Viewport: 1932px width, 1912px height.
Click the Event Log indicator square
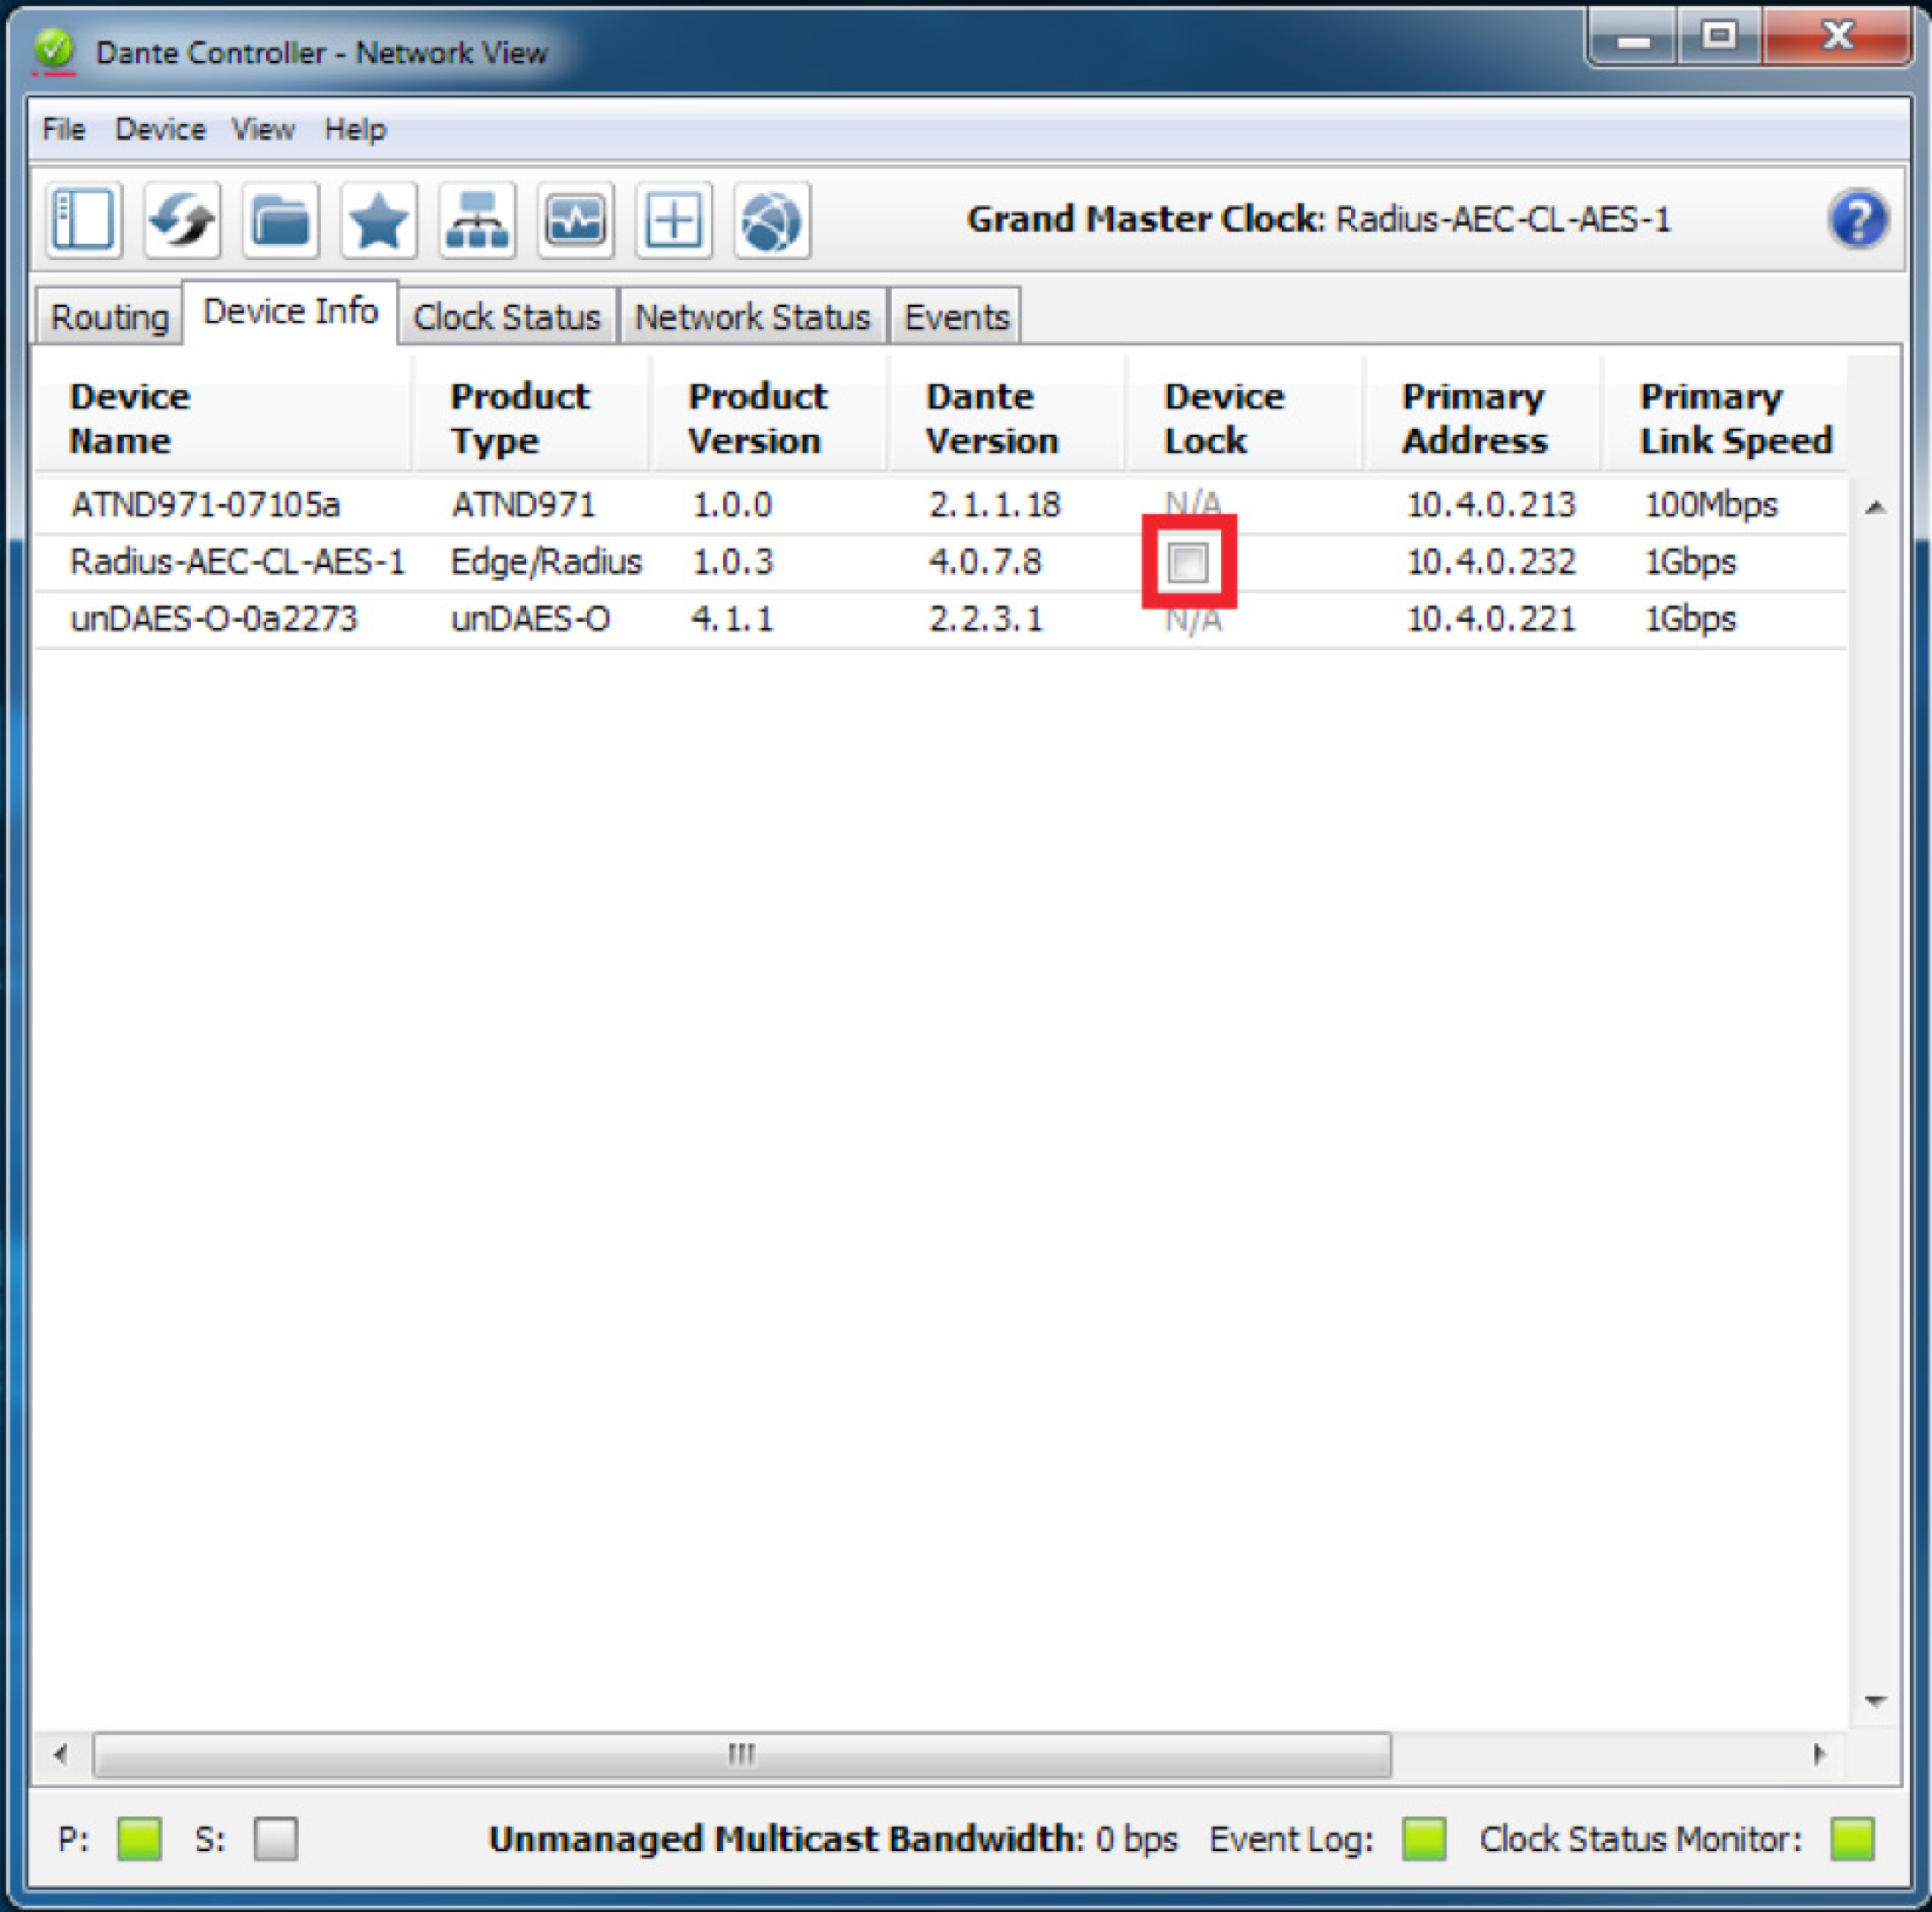pos(1424,1838)
